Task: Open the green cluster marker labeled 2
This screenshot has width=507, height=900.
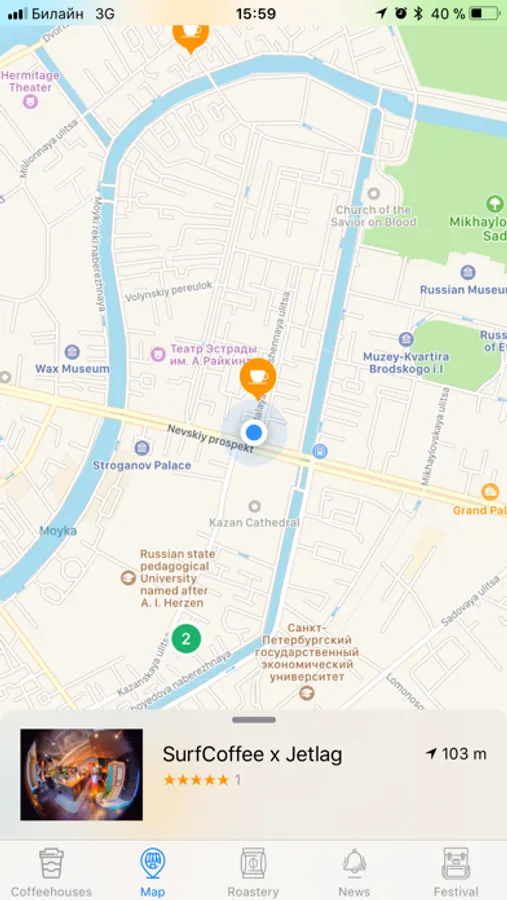Action: [x=186, y=638]
